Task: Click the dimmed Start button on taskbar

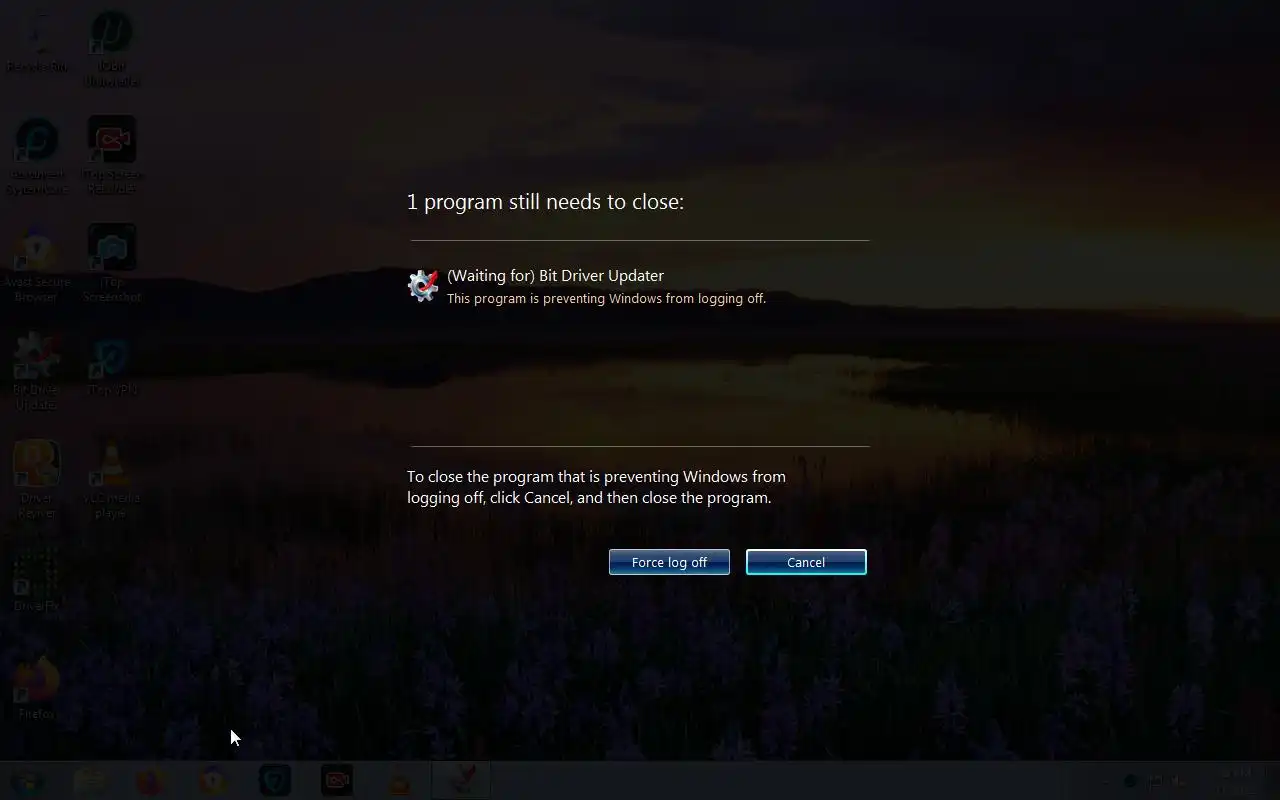Action: [29, 781]
